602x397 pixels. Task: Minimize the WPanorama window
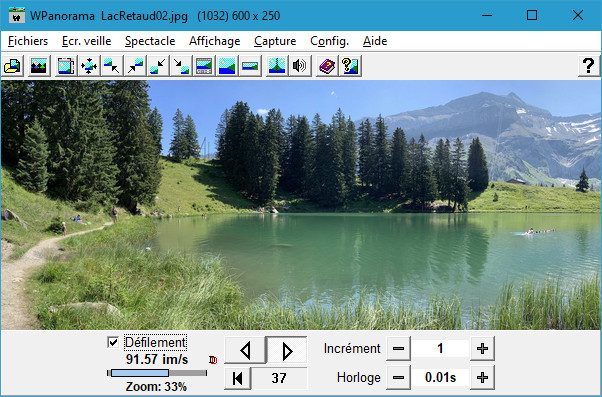[487, 15]
